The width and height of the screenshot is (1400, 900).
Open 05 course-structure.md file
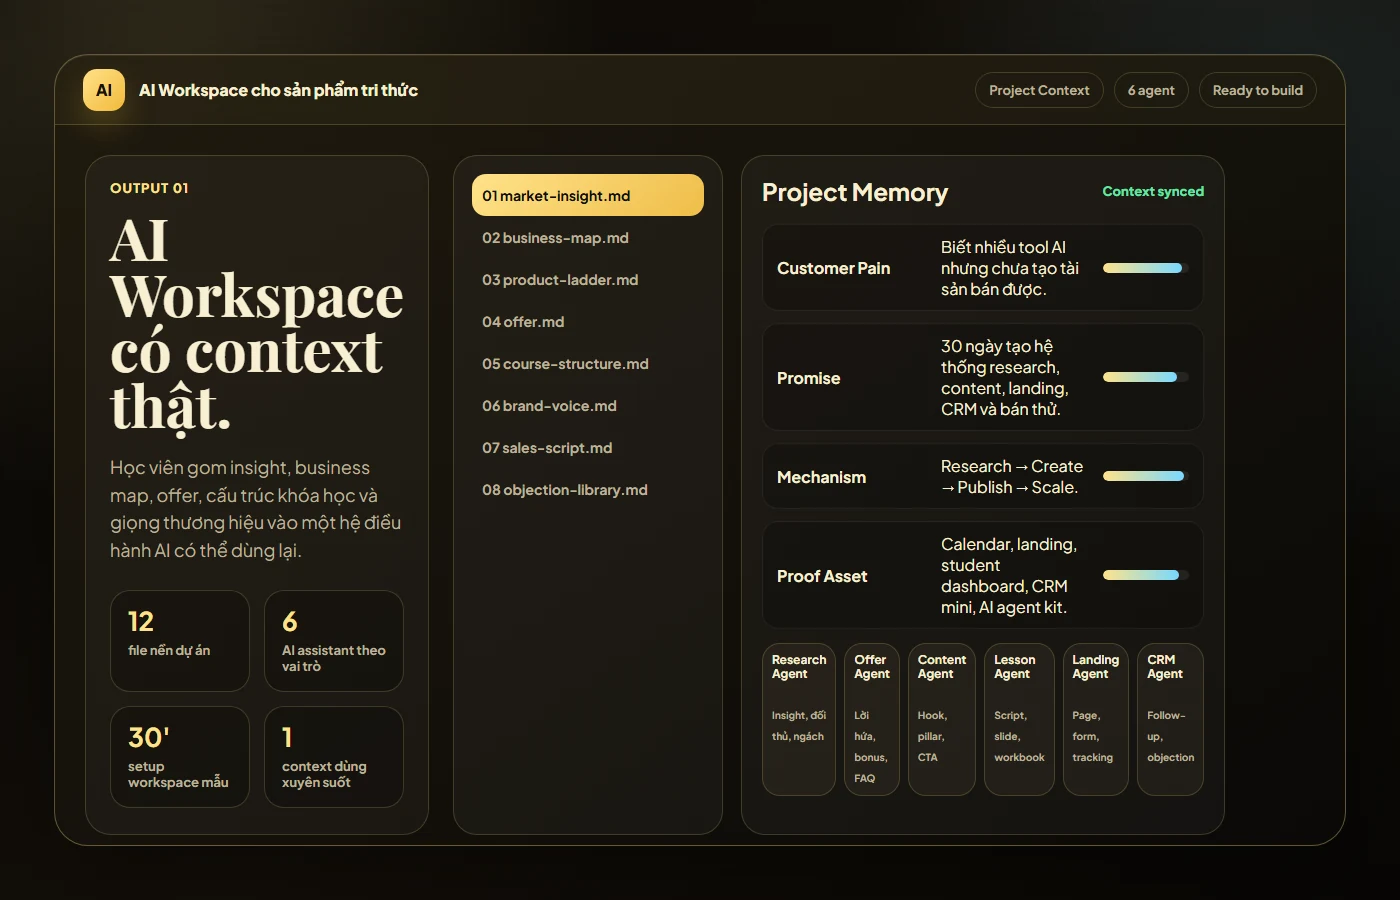pos(588,364)
